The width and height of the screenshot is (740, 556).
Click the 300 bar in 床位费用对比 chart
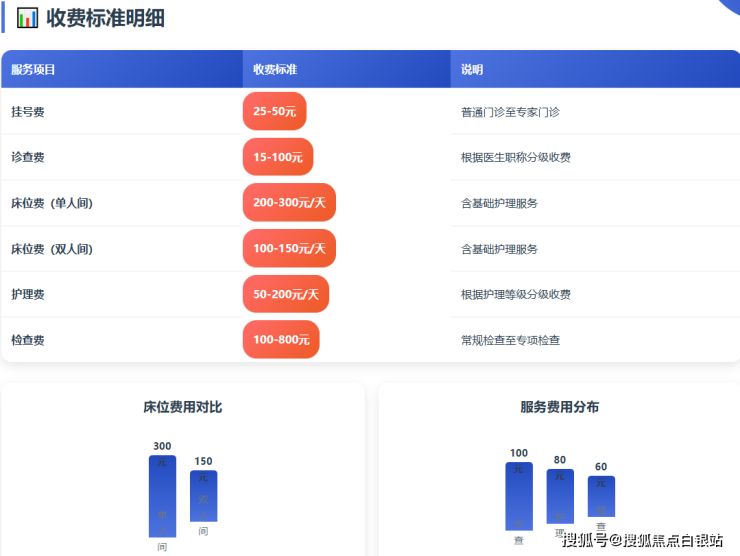click(x=162, y=496)
